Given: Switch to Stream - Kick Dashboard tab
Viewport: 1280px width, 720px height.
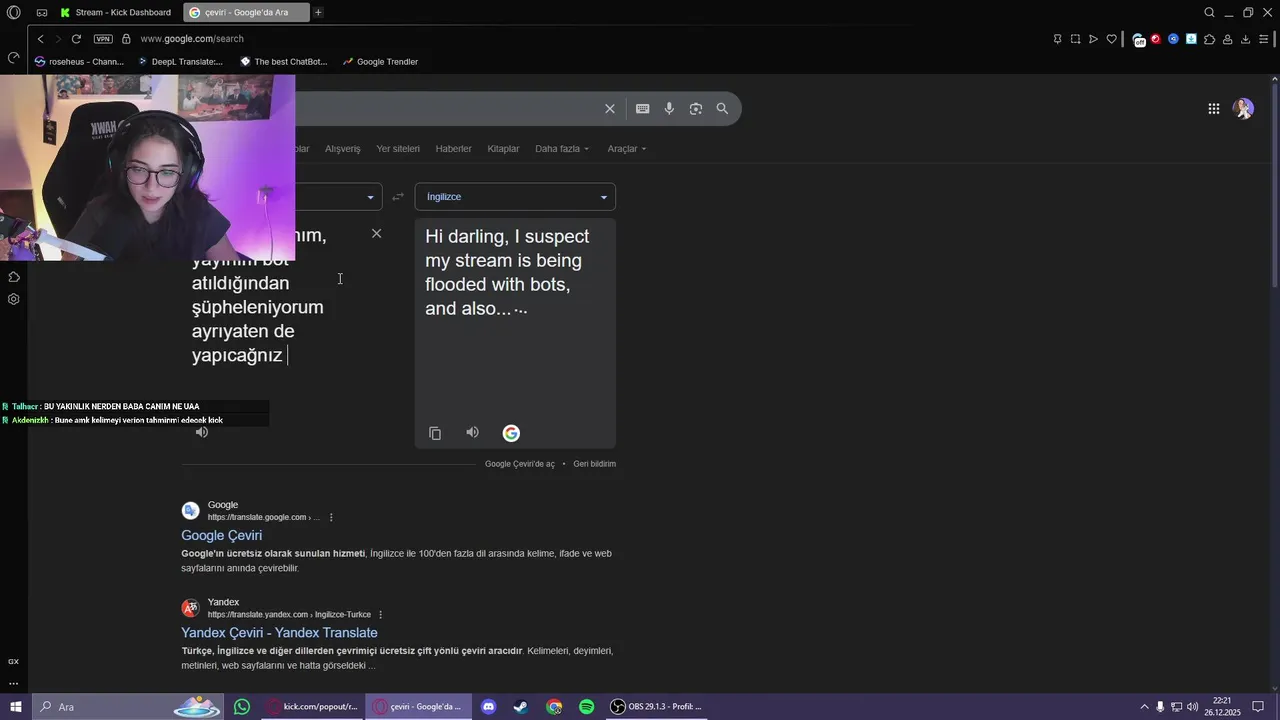Looking at the screenshot, I should point(115,12).
